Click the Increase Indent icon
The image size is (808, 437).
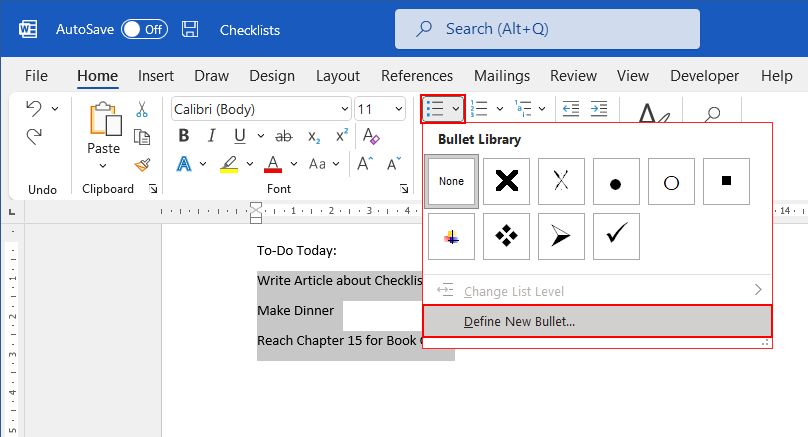tap(598, 109)
